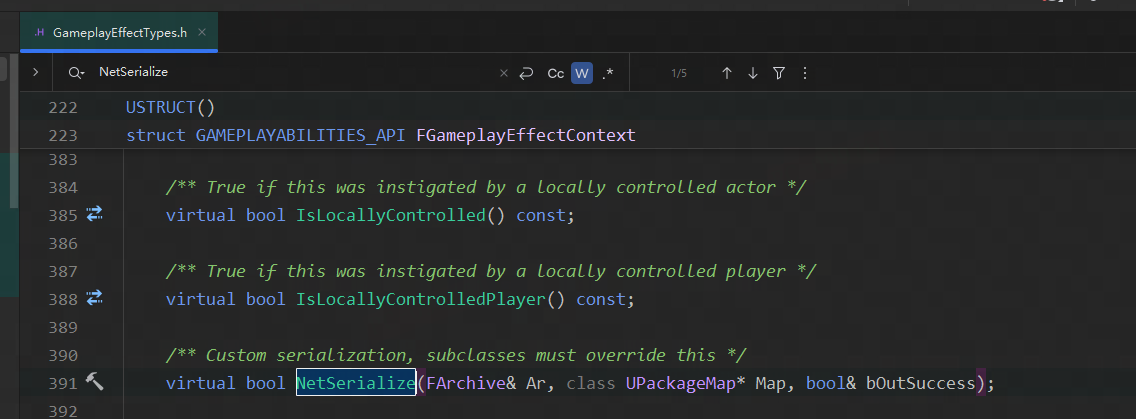
Task: Open more search options menu
Action: tap(805, 73)
